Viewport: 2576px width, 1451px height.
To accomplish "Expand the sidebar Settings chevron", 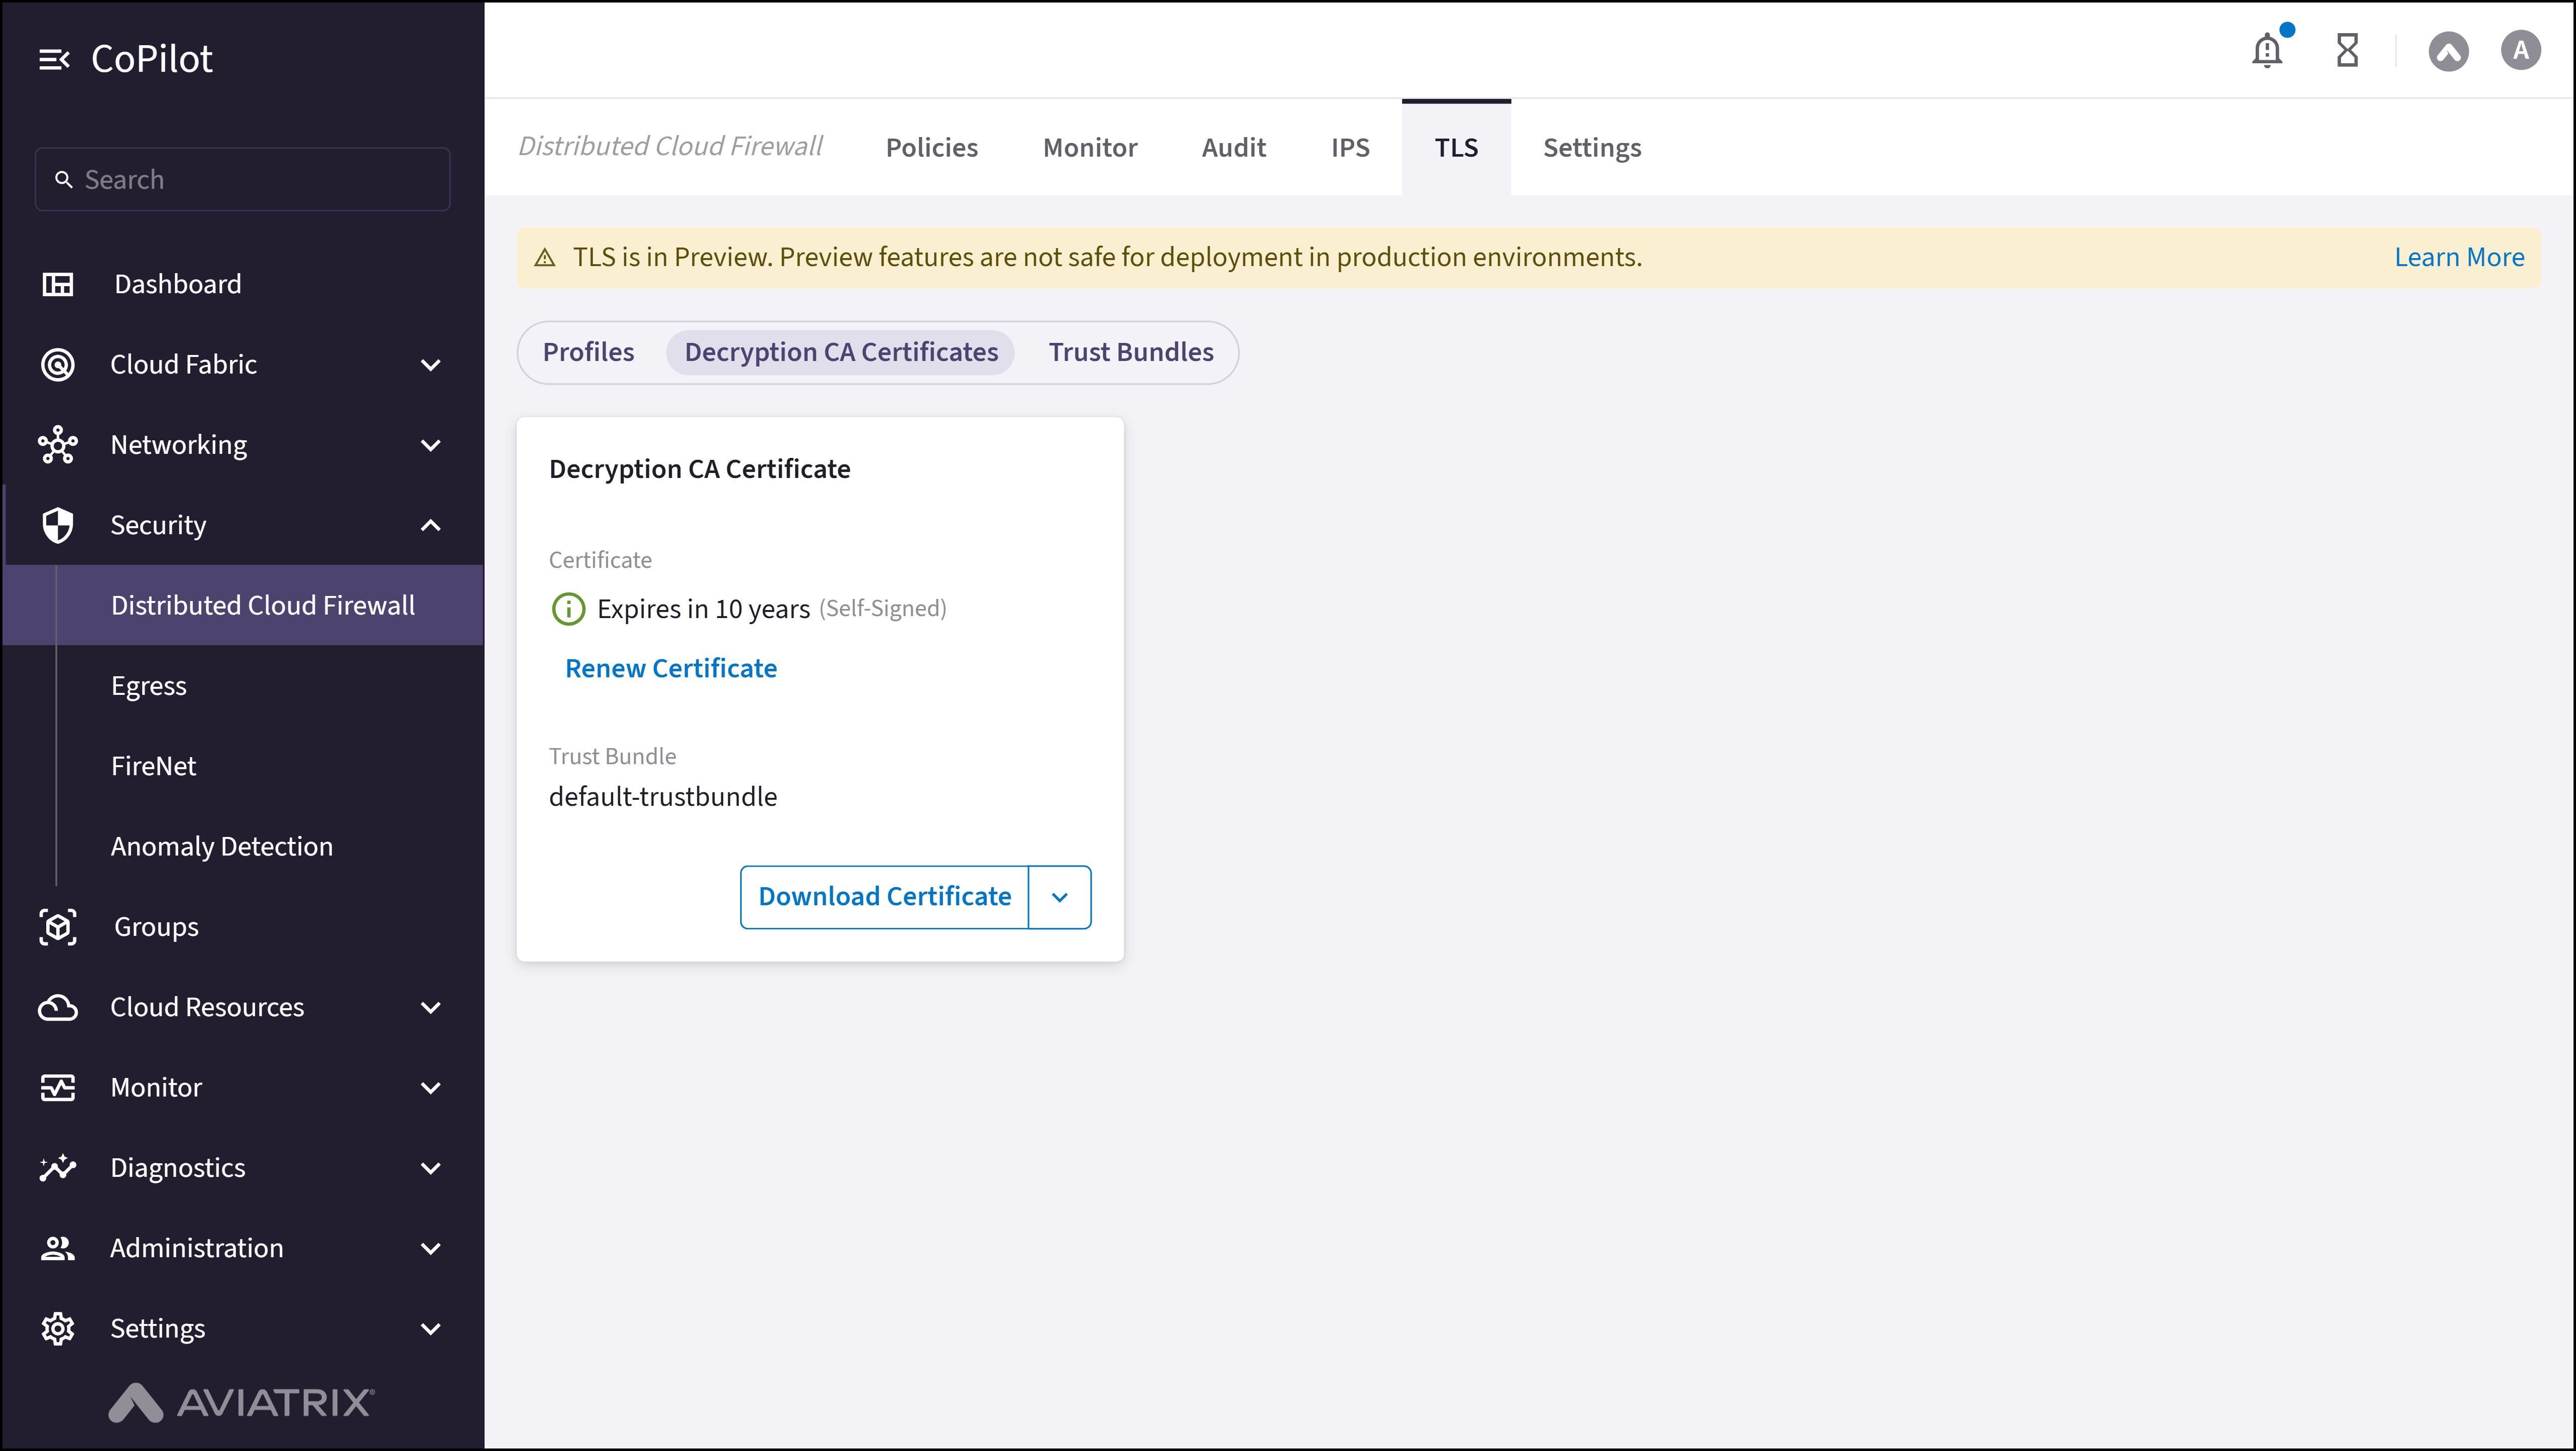I will click(x=431, y=1329).
